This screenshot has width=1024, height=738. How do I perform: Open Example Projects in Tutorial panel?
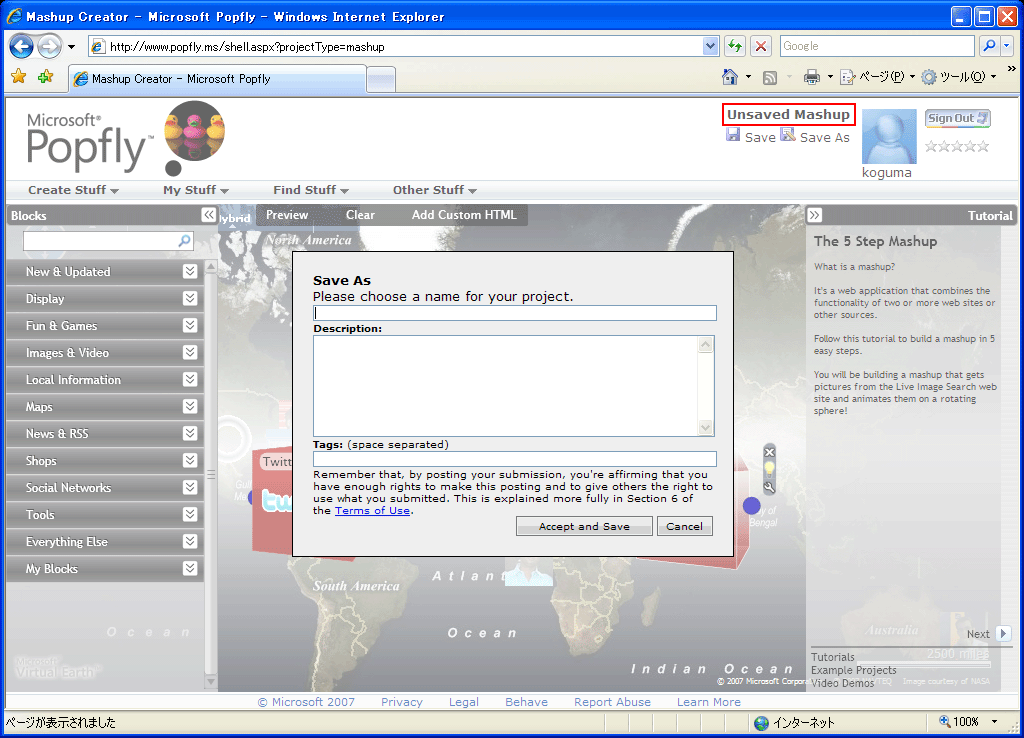click(854, 670)
